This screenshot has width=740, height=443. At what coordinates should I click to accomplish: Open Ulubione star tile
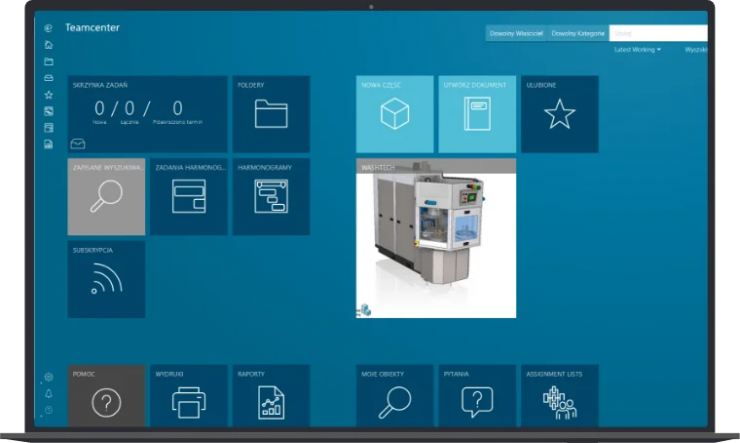point(559,114)
